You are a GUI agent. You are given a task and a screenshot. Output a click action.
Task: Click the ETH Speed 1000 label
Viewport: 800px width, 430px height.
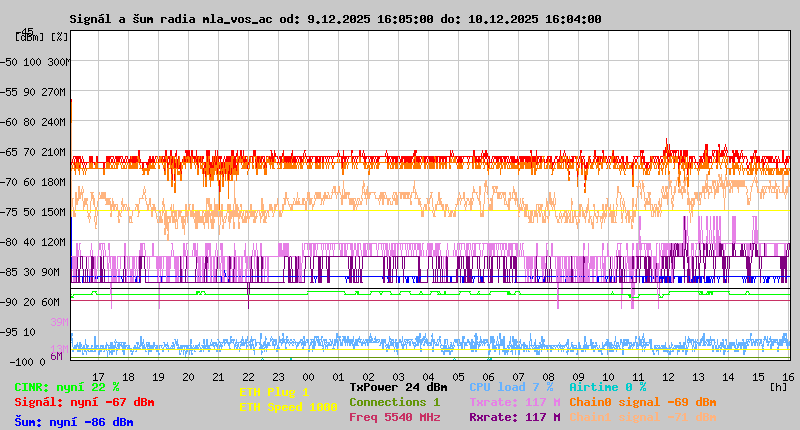tap(288, 407)
